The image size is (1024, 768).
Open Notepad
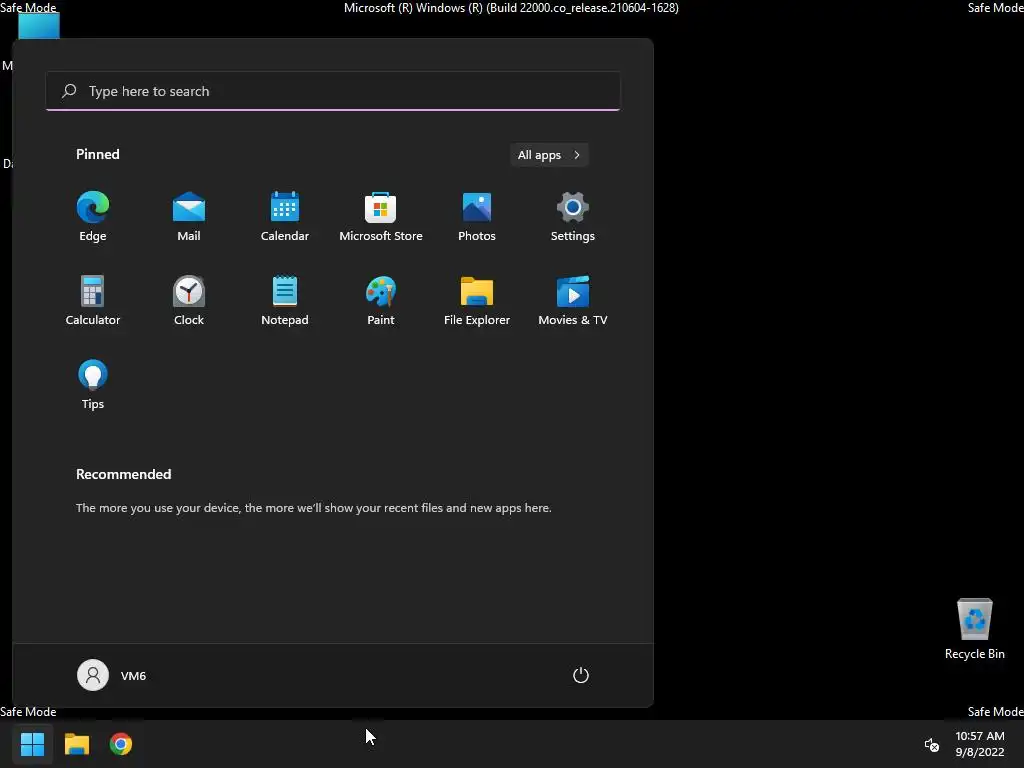click(285, 300)
